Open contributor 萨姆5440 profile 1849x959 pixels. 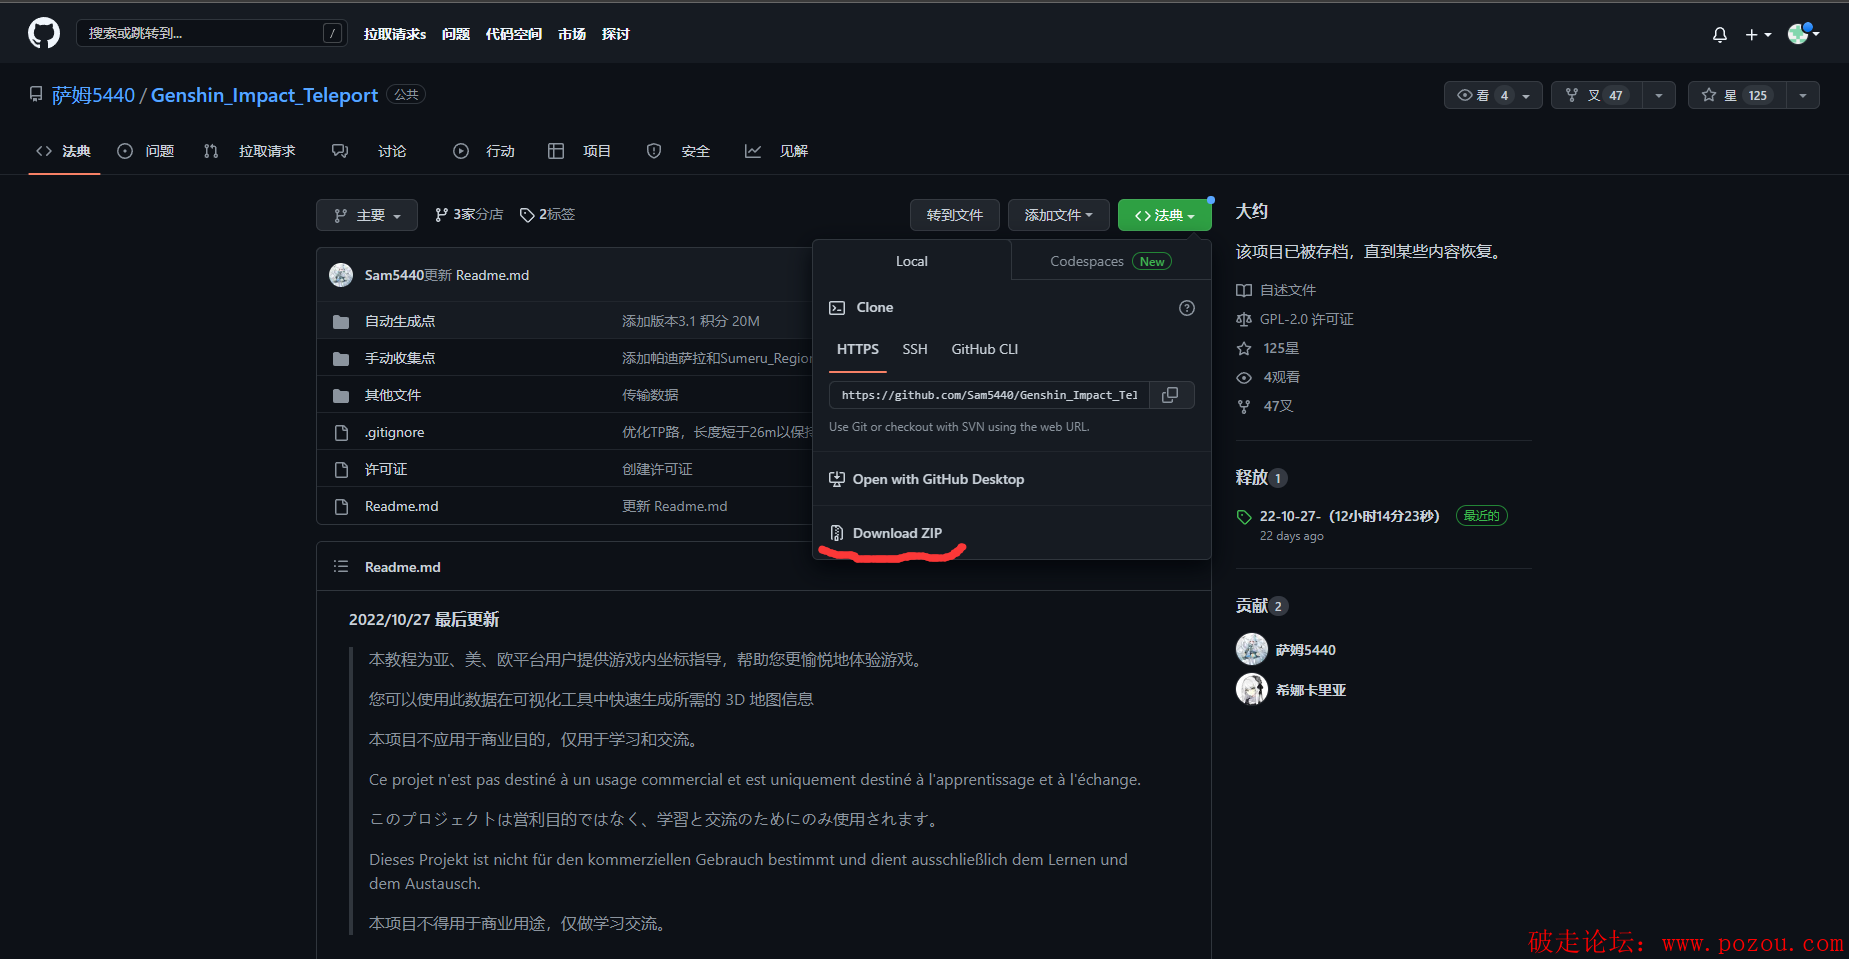point(1305,650)
